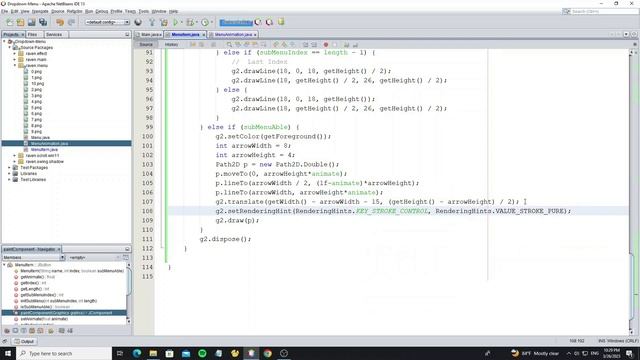The height and width of the screenshot is (360, 640).
Task: Click the Type here to search box
Action: [x=64, y=353]
